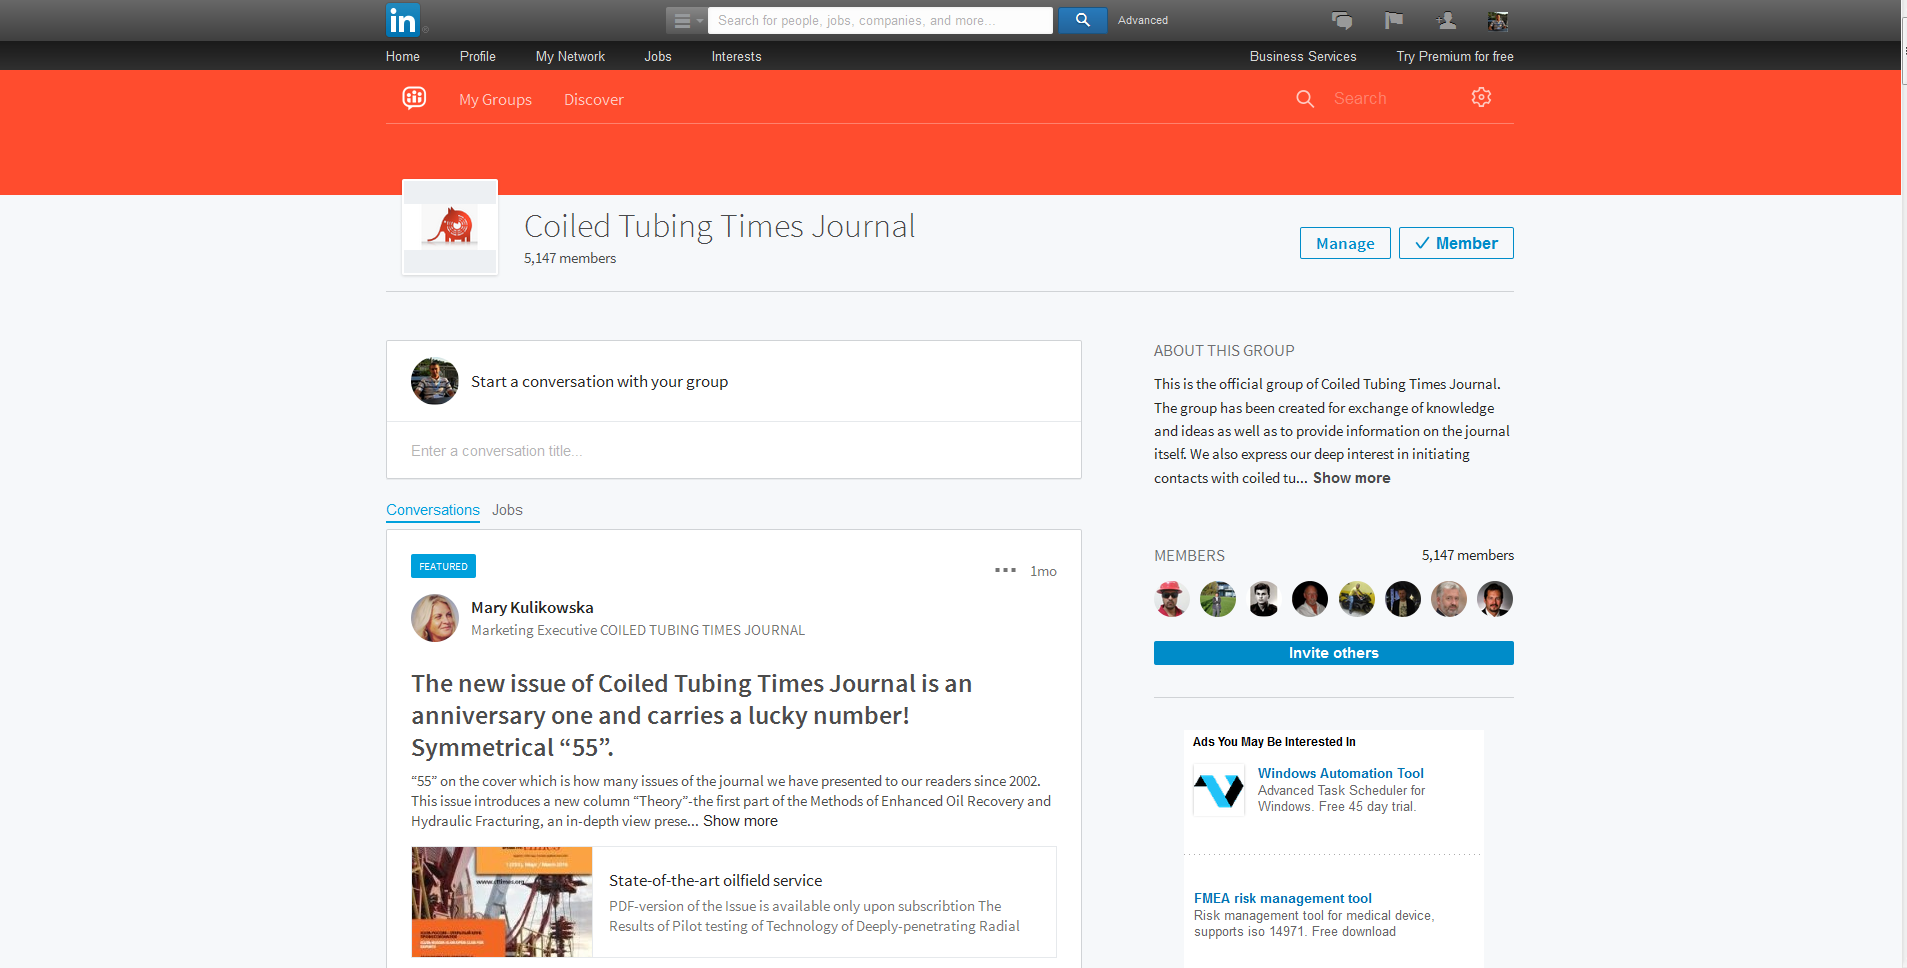Open the FMEA risk management tool ad

click(x=1282, y=898)
